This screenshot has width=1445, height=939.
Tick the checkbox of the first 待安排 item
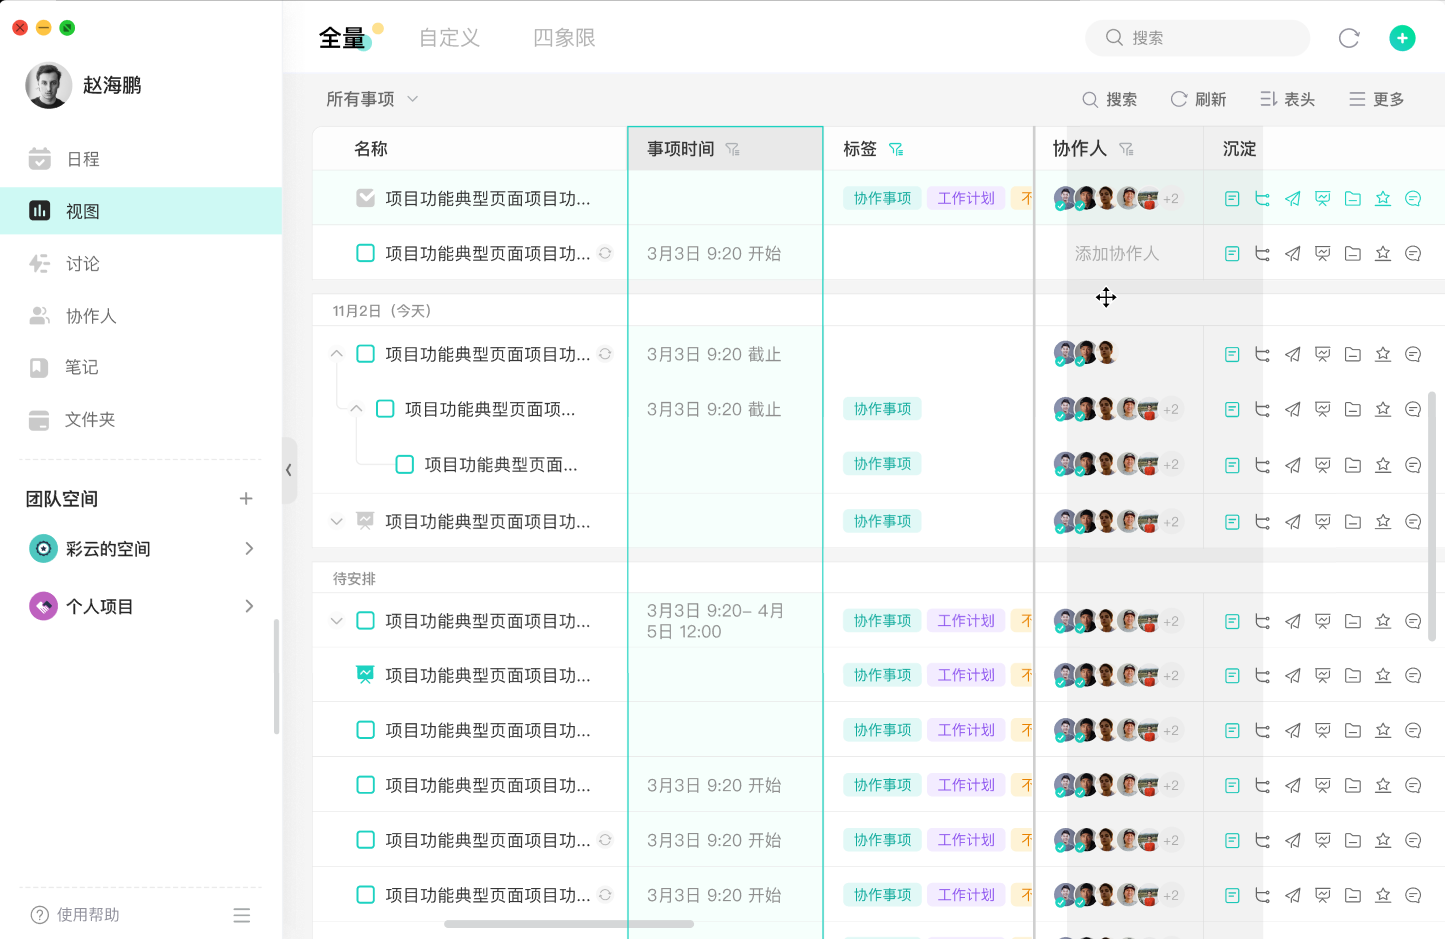pos(364,620)
